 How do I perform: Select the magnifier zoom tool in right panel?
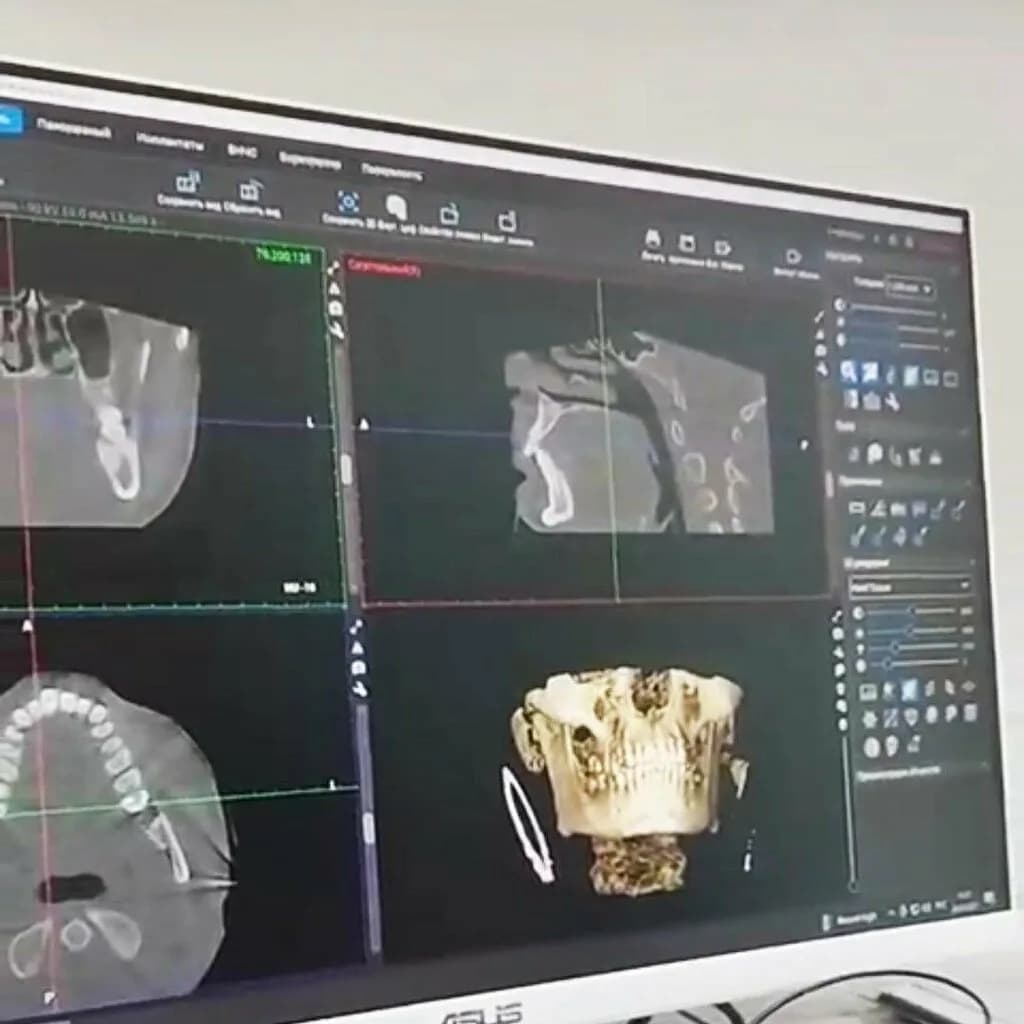[x=848, y=371]
